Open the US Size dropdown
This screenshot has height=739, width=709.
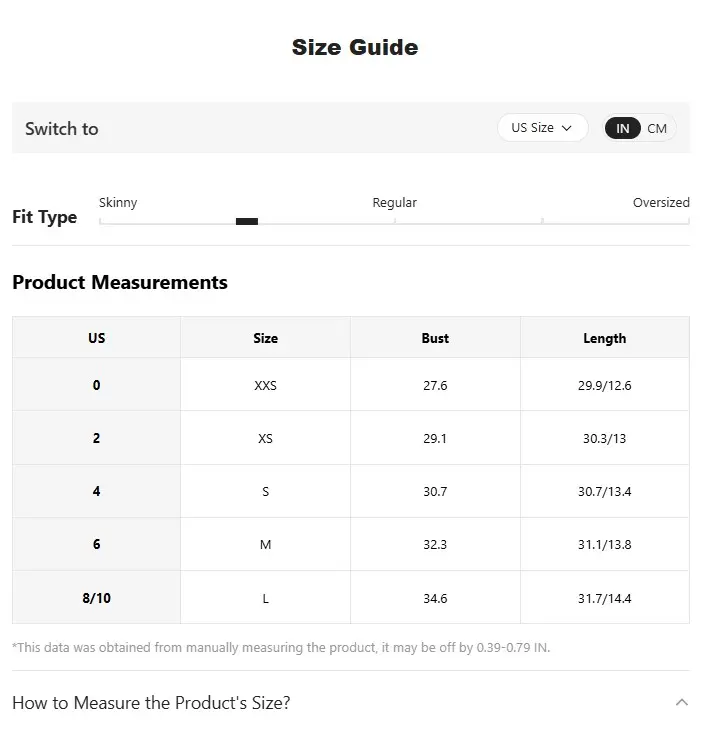pyautogui.click(x=541, y=128)
